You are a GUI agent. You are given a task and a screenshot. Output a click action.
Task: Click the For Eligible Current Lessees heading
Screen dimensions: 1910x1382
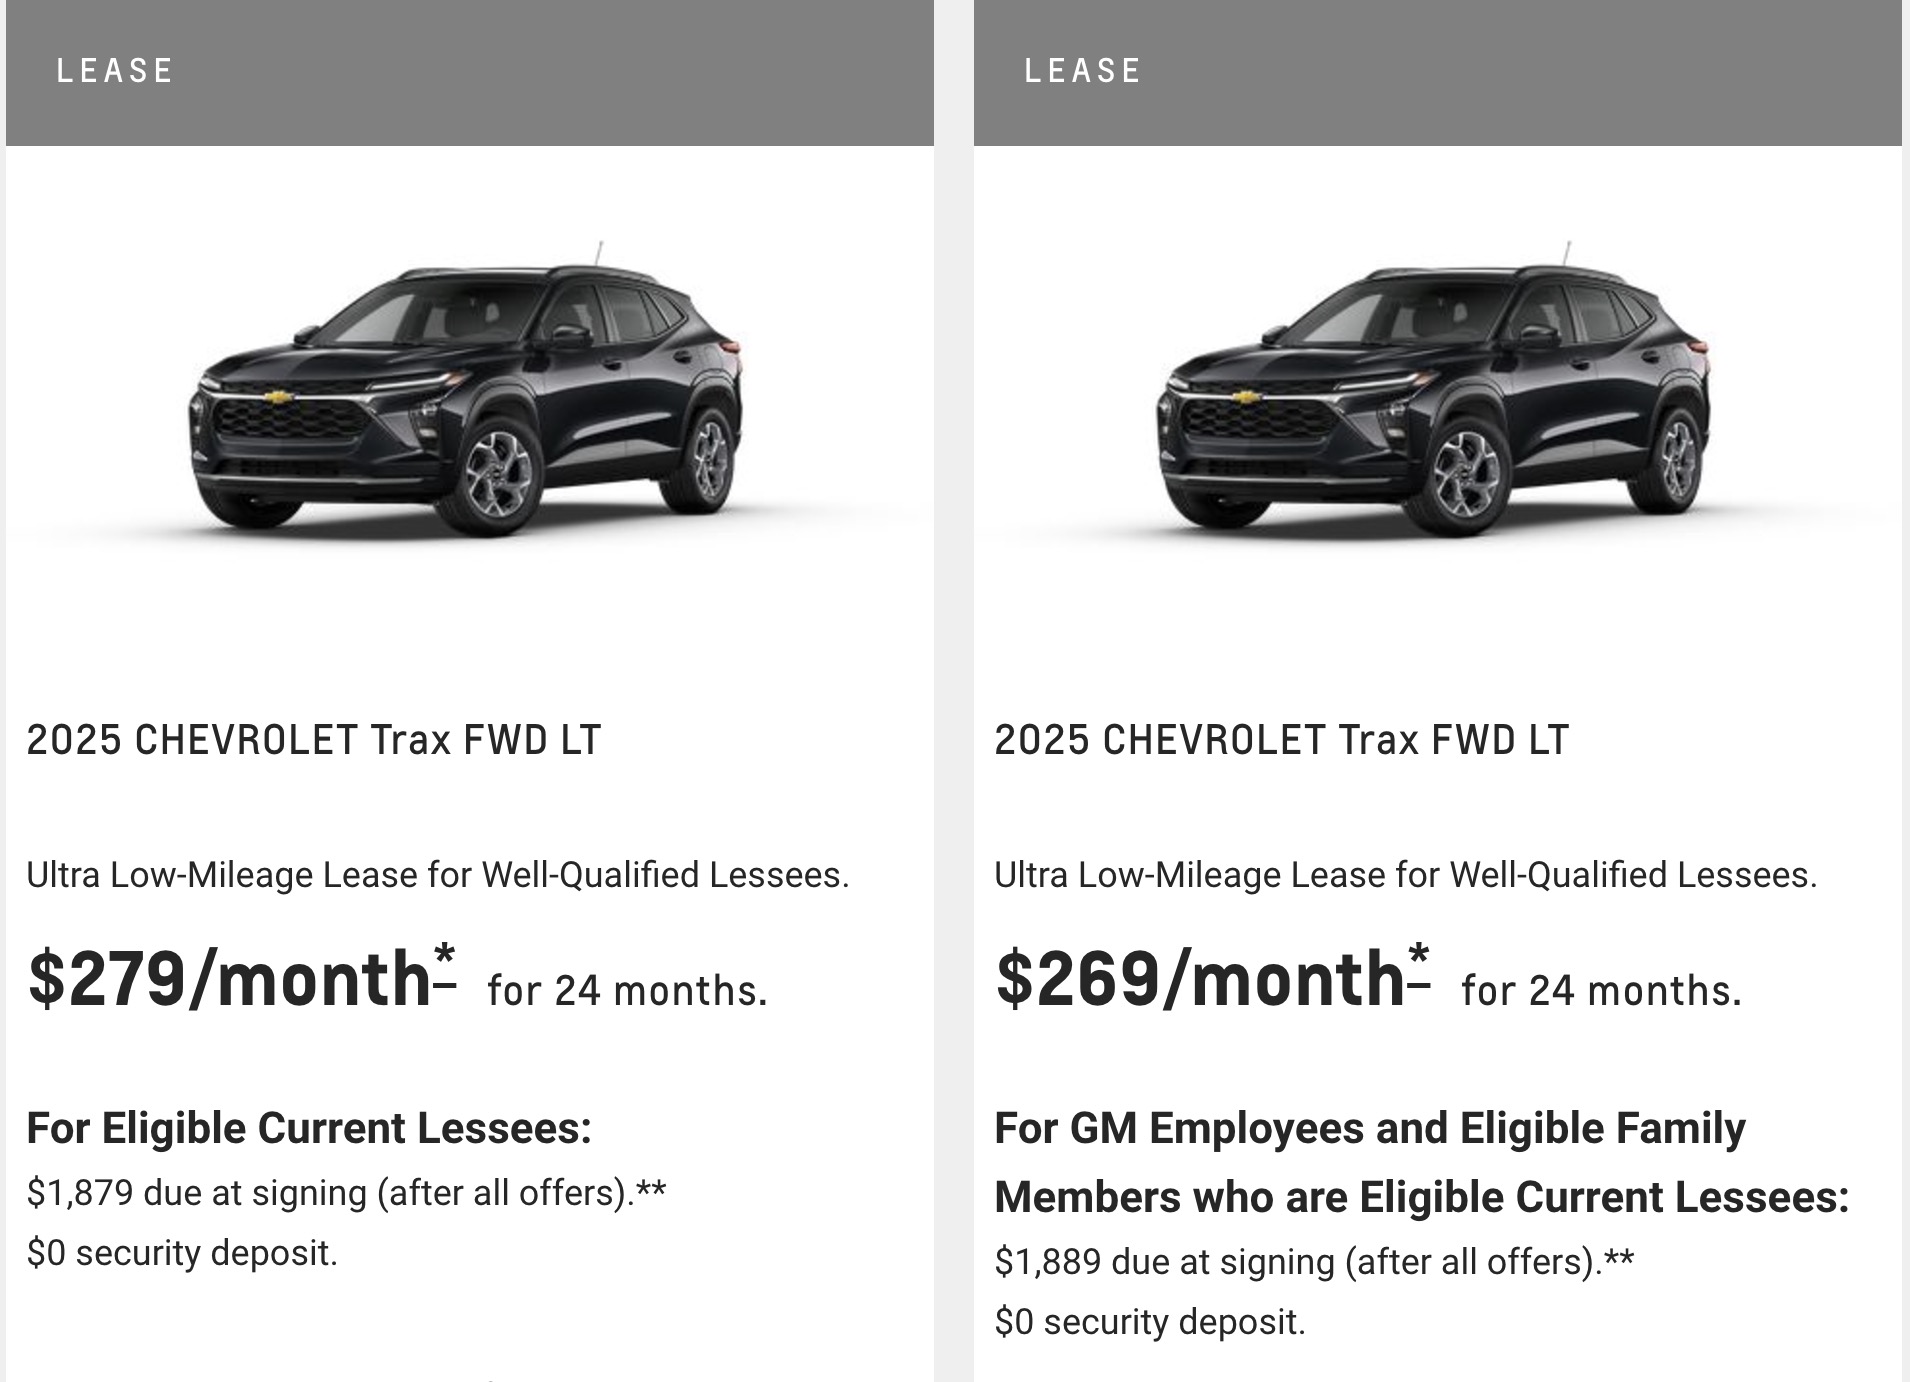310,1128
